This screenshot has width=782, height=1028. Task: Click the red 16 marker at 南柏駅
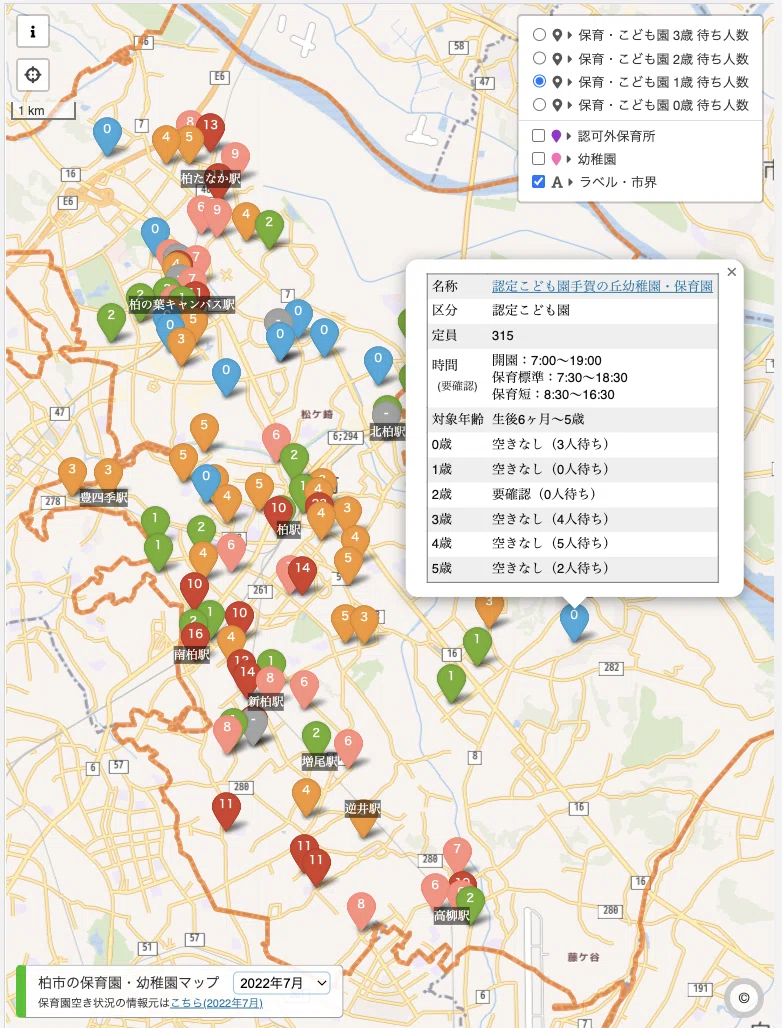(x=195, y=636)
